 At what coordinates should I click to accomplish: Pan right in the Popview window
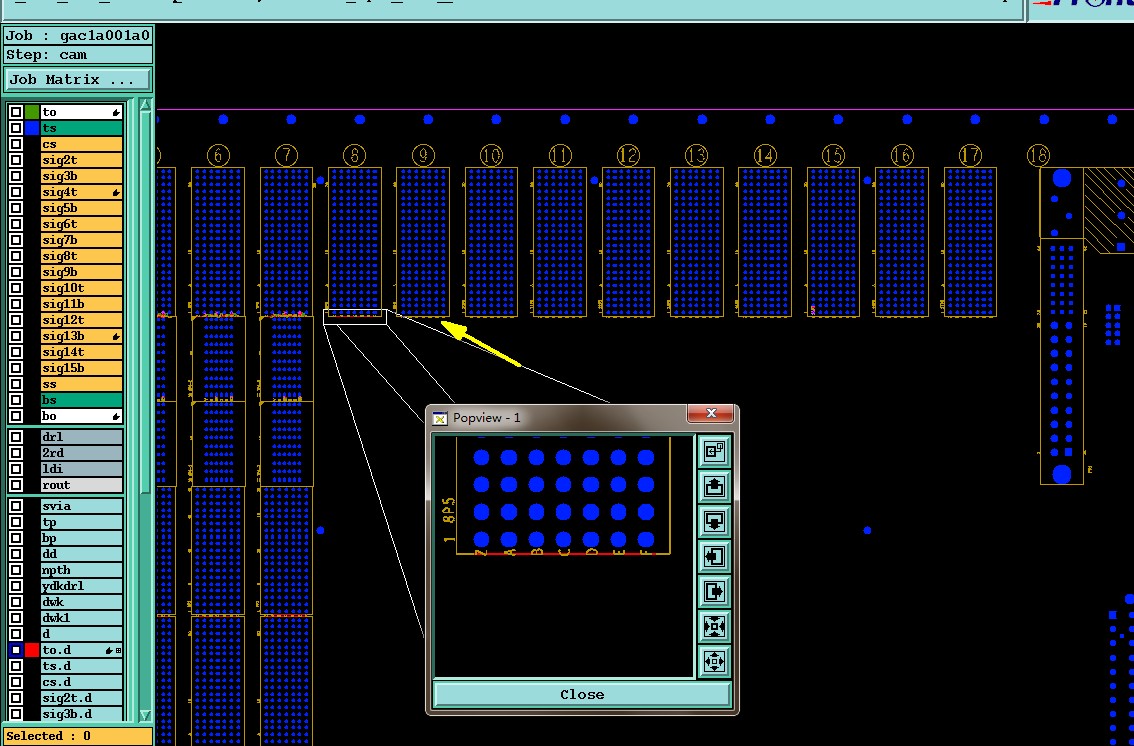tap(714, 591)
